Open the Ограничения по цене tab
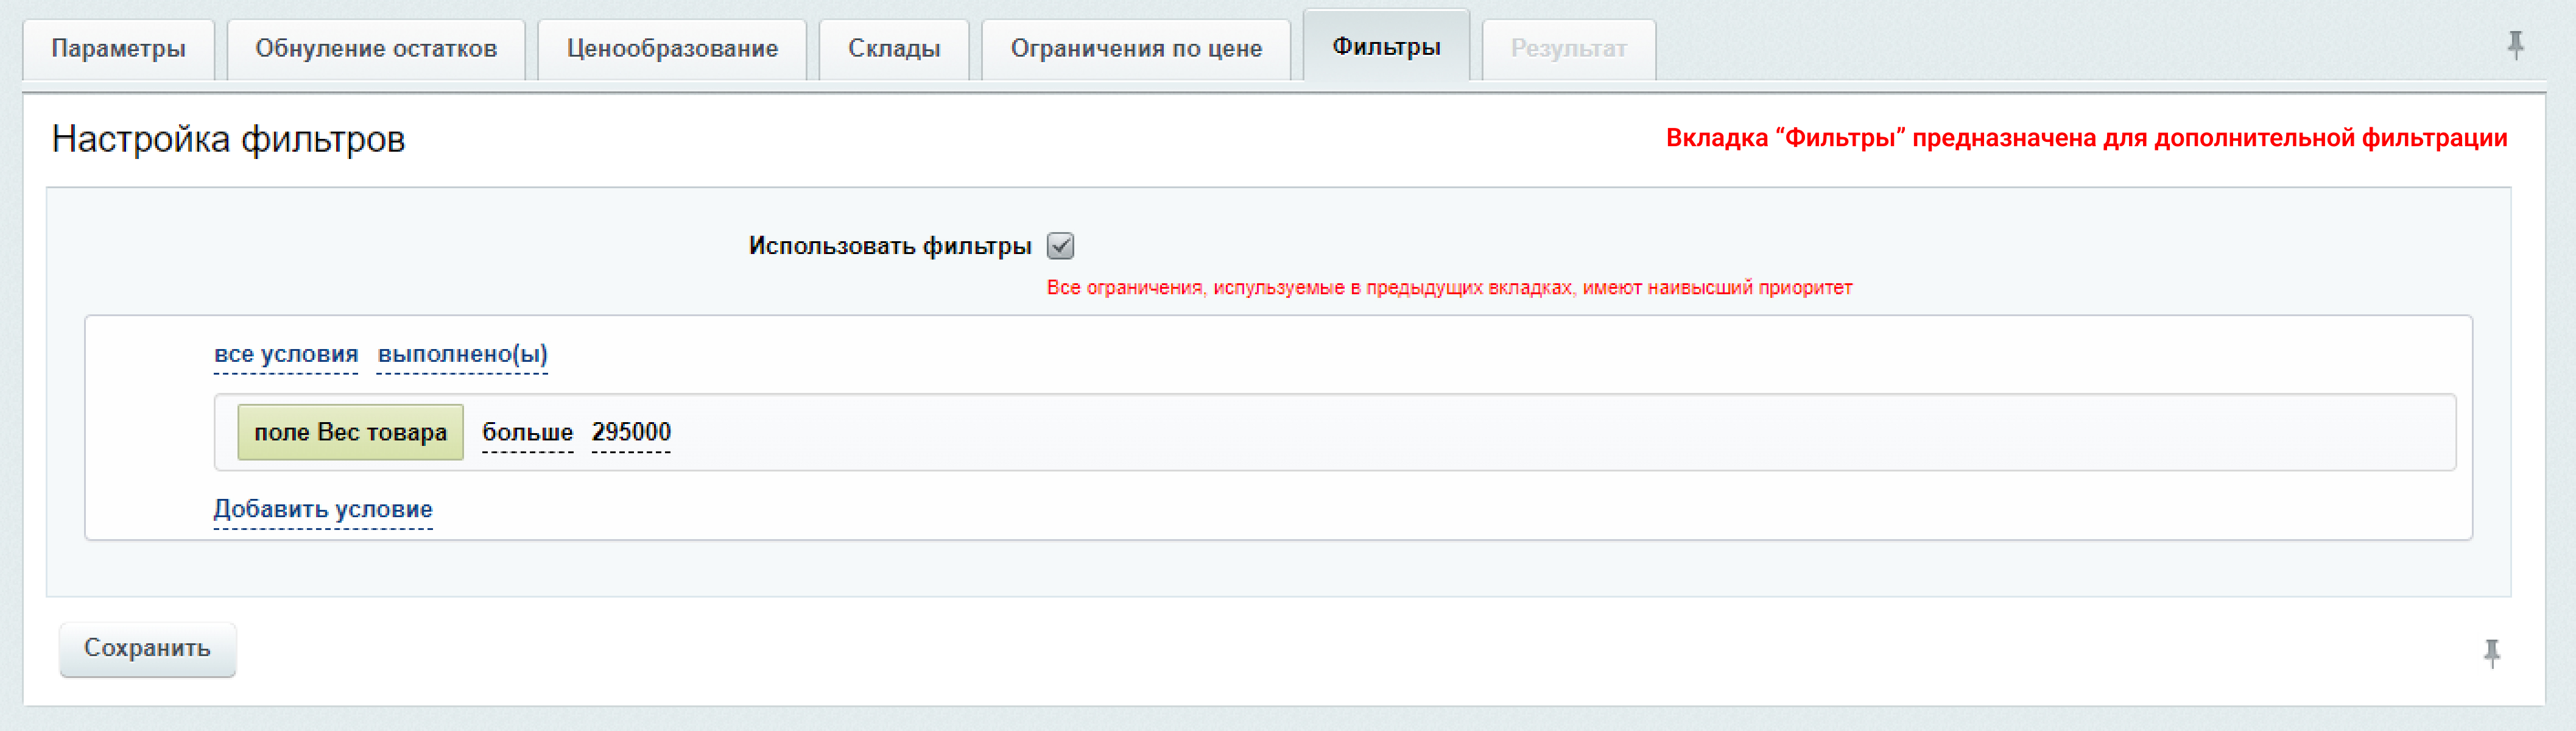 [x=1136, y=49]
